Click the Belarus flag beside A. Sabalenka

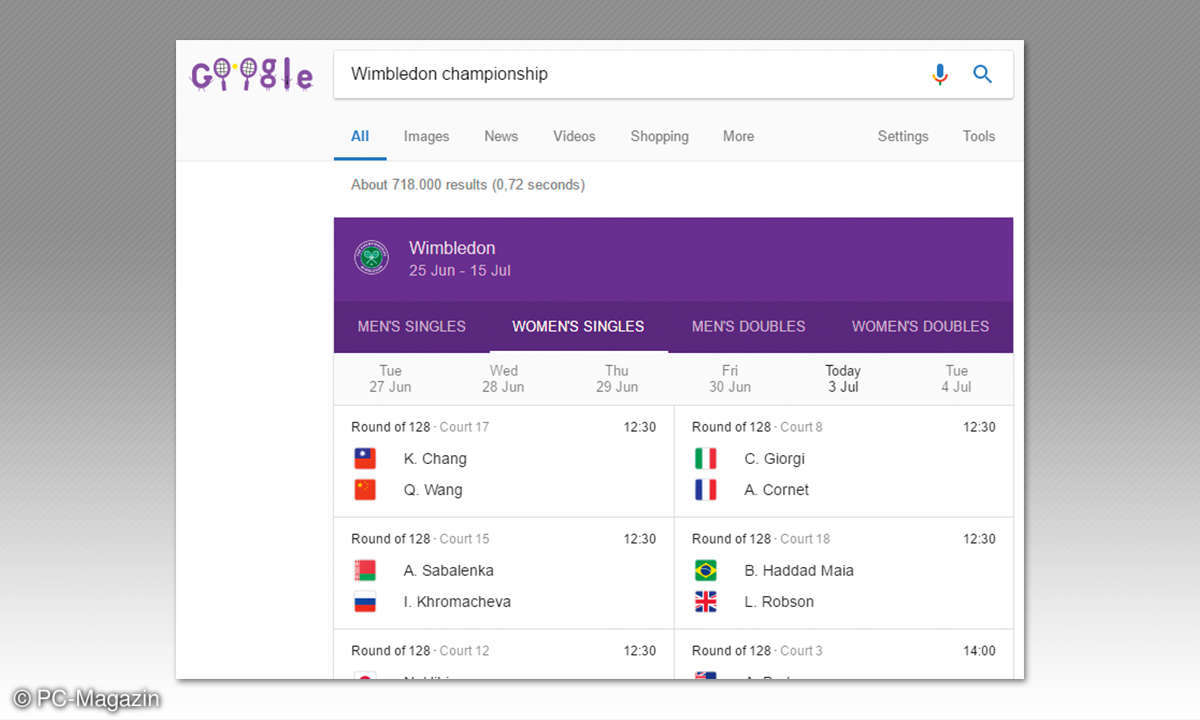(365, 571)
